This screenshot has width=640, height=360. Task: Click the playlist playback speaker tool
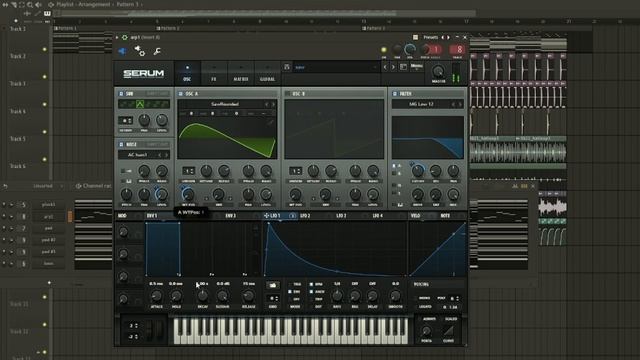pyautogui.click(x=38, y=4)
